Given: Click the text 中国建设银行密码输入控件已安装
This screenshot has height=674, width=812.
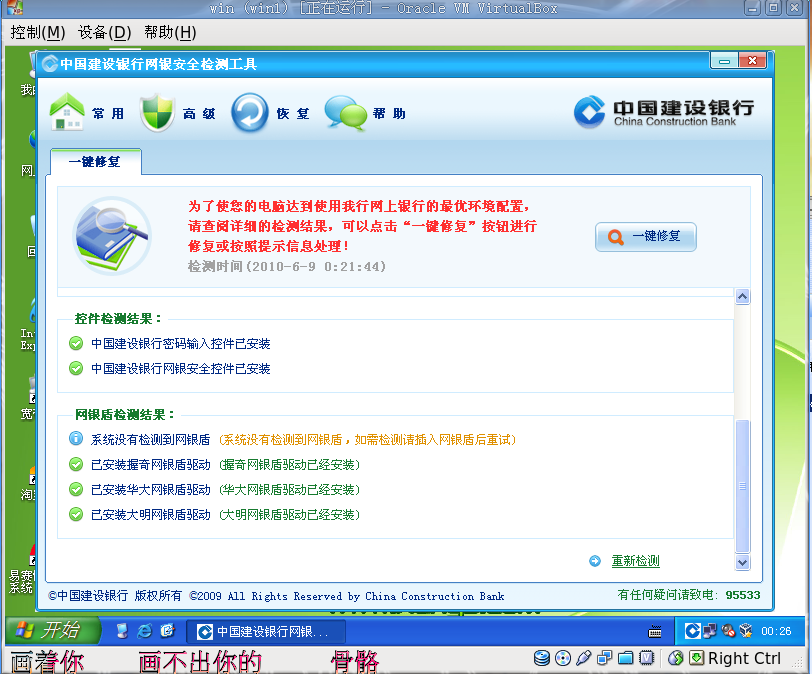Looking at the screenshot, I should tap(181, 344).
